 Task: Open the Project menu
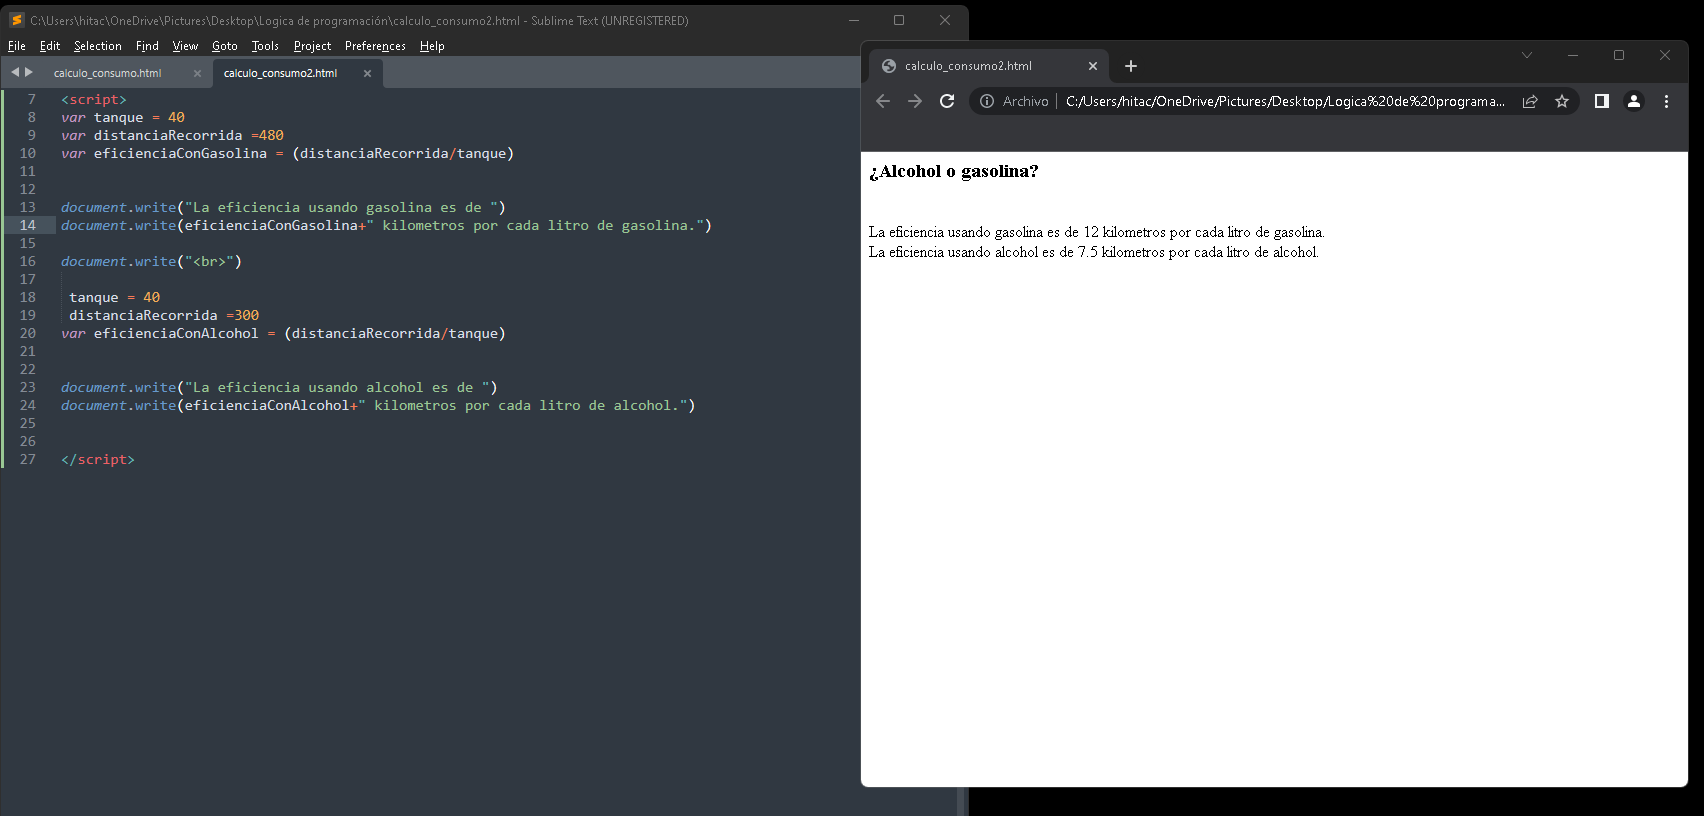point(312,46)
